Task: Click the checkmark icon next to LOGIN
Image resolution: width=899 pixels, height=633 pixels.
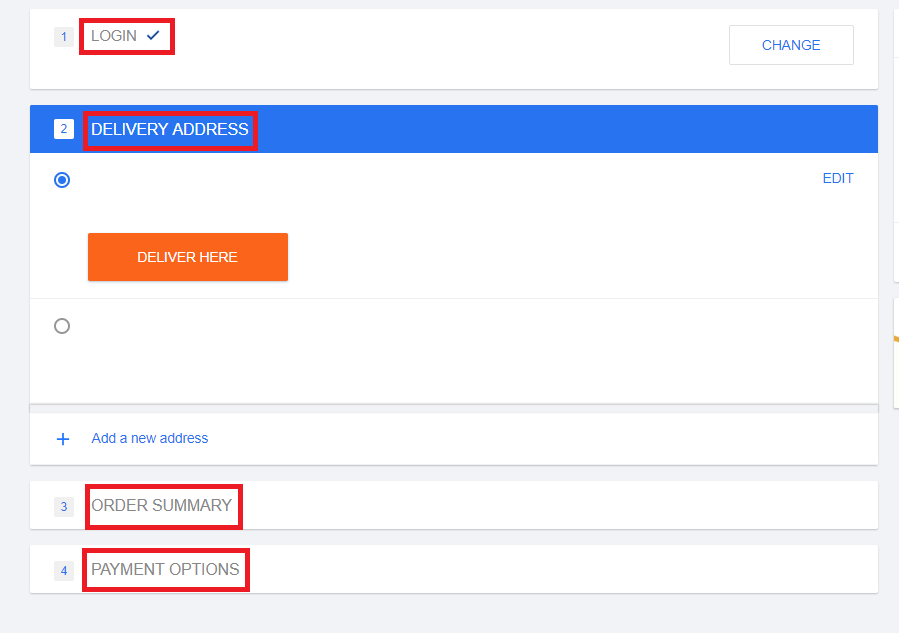Action: point(153,36)
